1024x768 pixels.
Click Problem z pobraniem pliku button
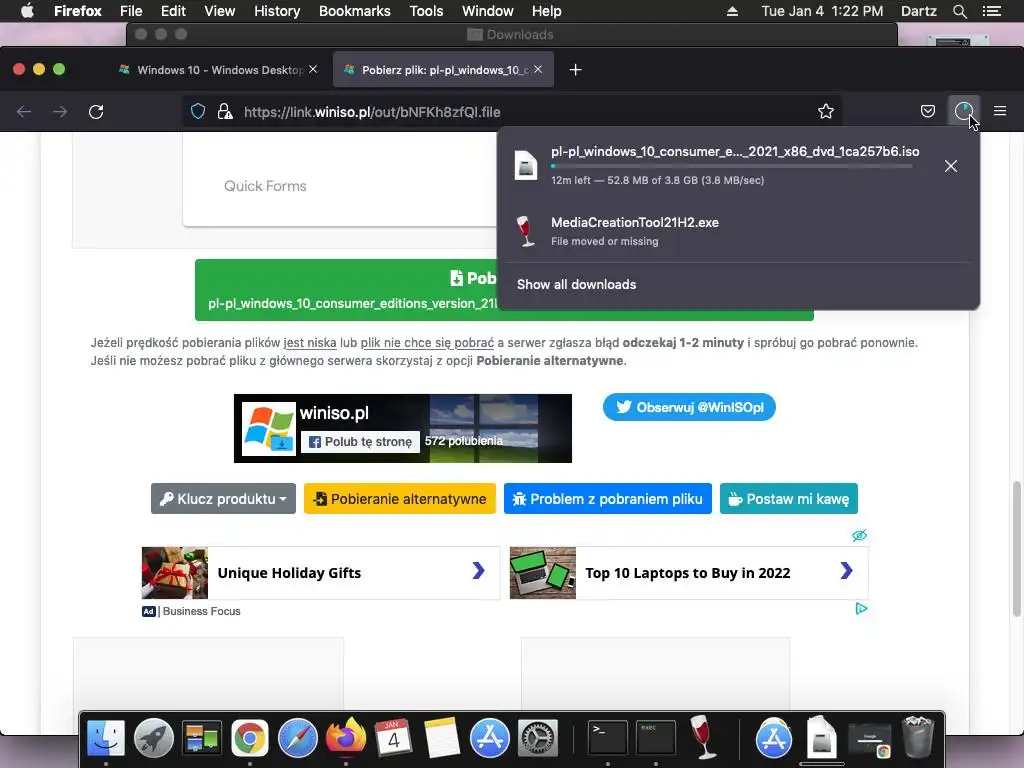point(607,499)
